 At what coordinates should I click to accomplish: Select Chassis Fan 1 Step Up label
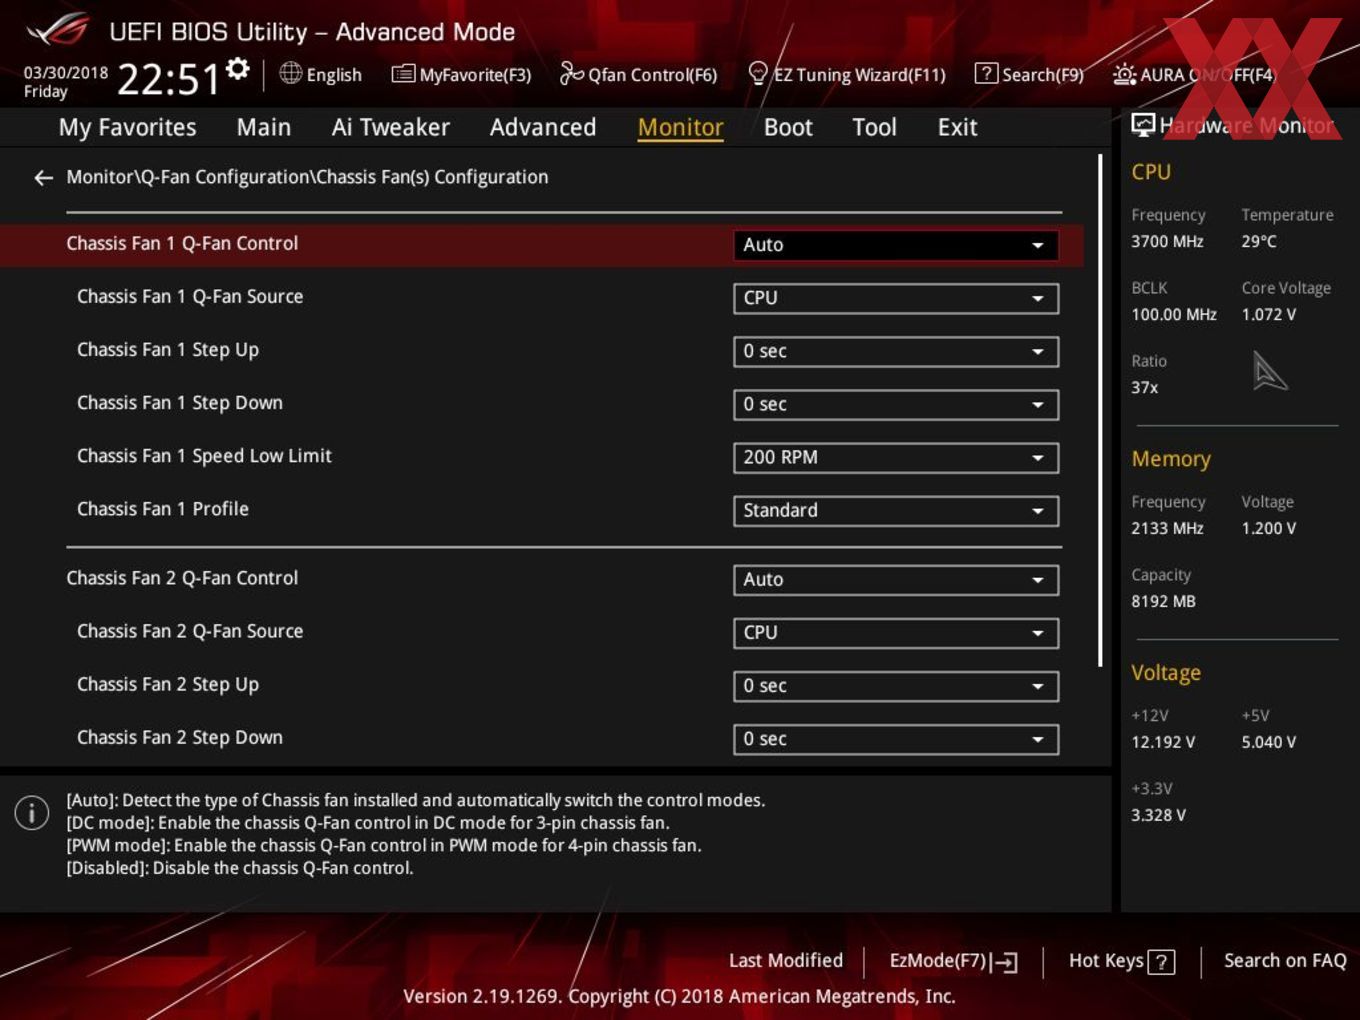168,350
